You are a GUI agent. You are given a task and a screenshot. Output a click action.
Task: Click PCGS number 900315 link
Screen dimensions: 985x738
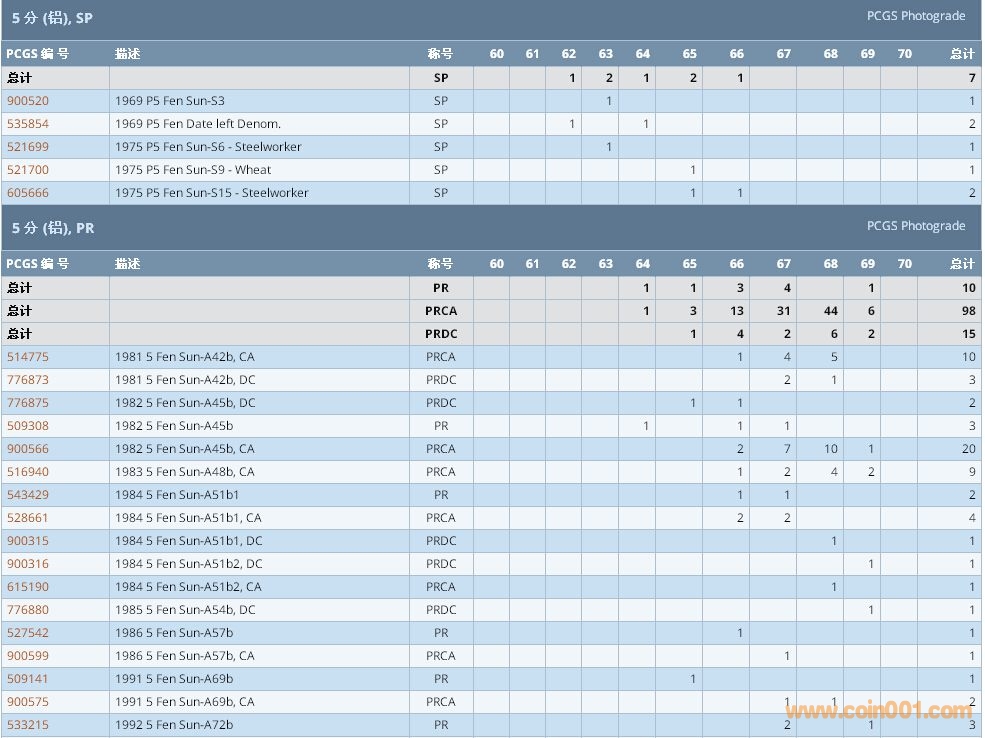tap(28, 541)
